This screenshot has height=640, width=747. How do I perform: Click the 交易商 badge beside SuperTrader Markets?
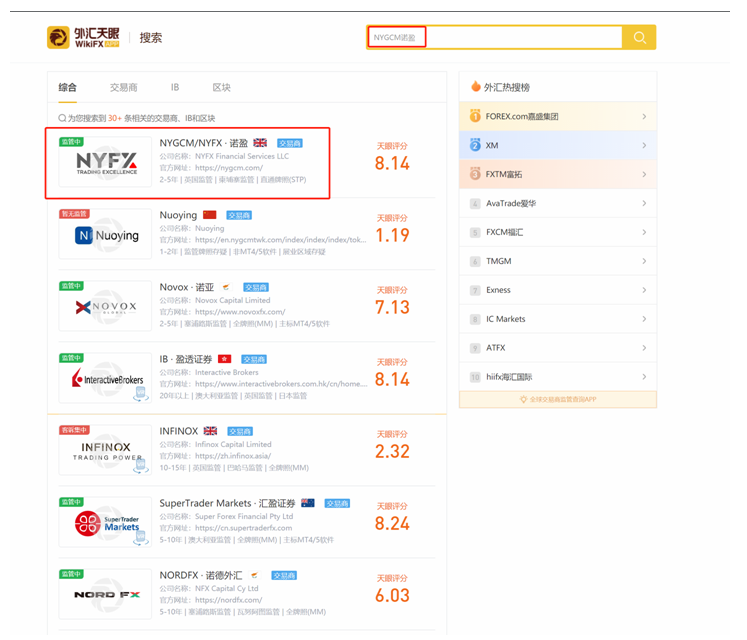[x=337, y=503]
